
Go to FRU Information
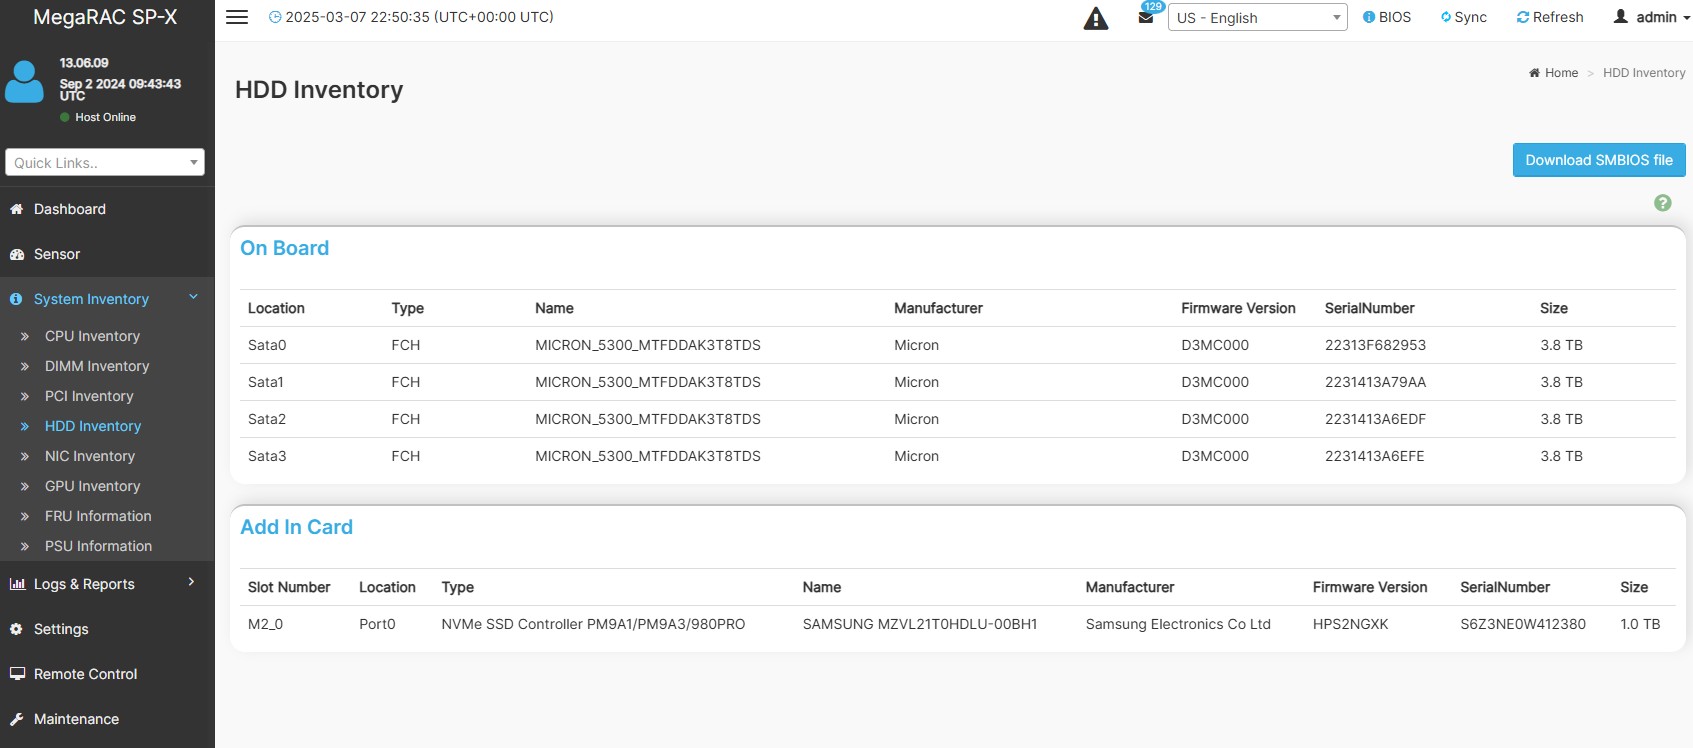pos(98,516)
